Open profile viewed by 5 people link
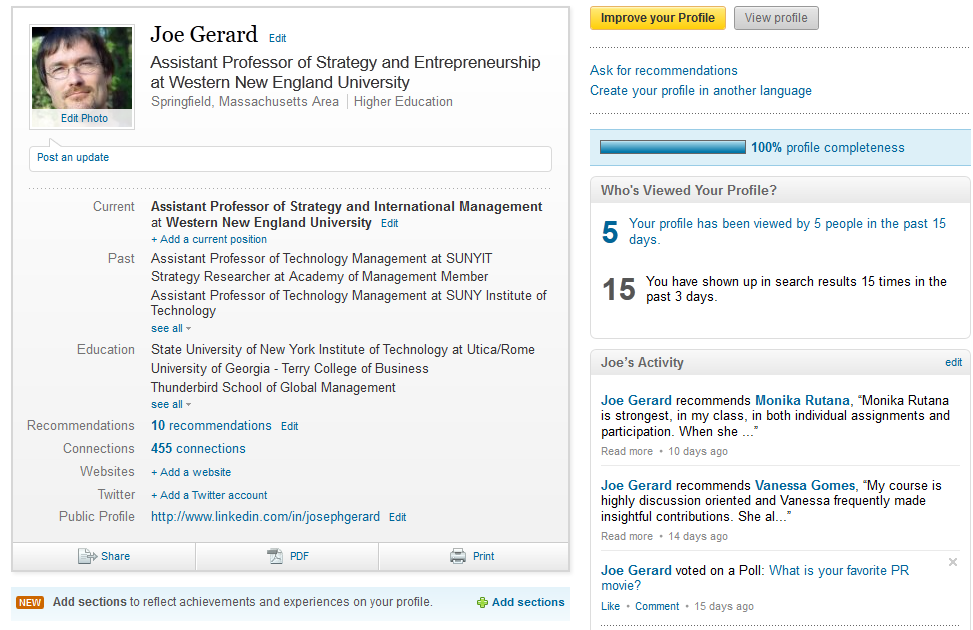The image size is (973, 630). (787, 232)
